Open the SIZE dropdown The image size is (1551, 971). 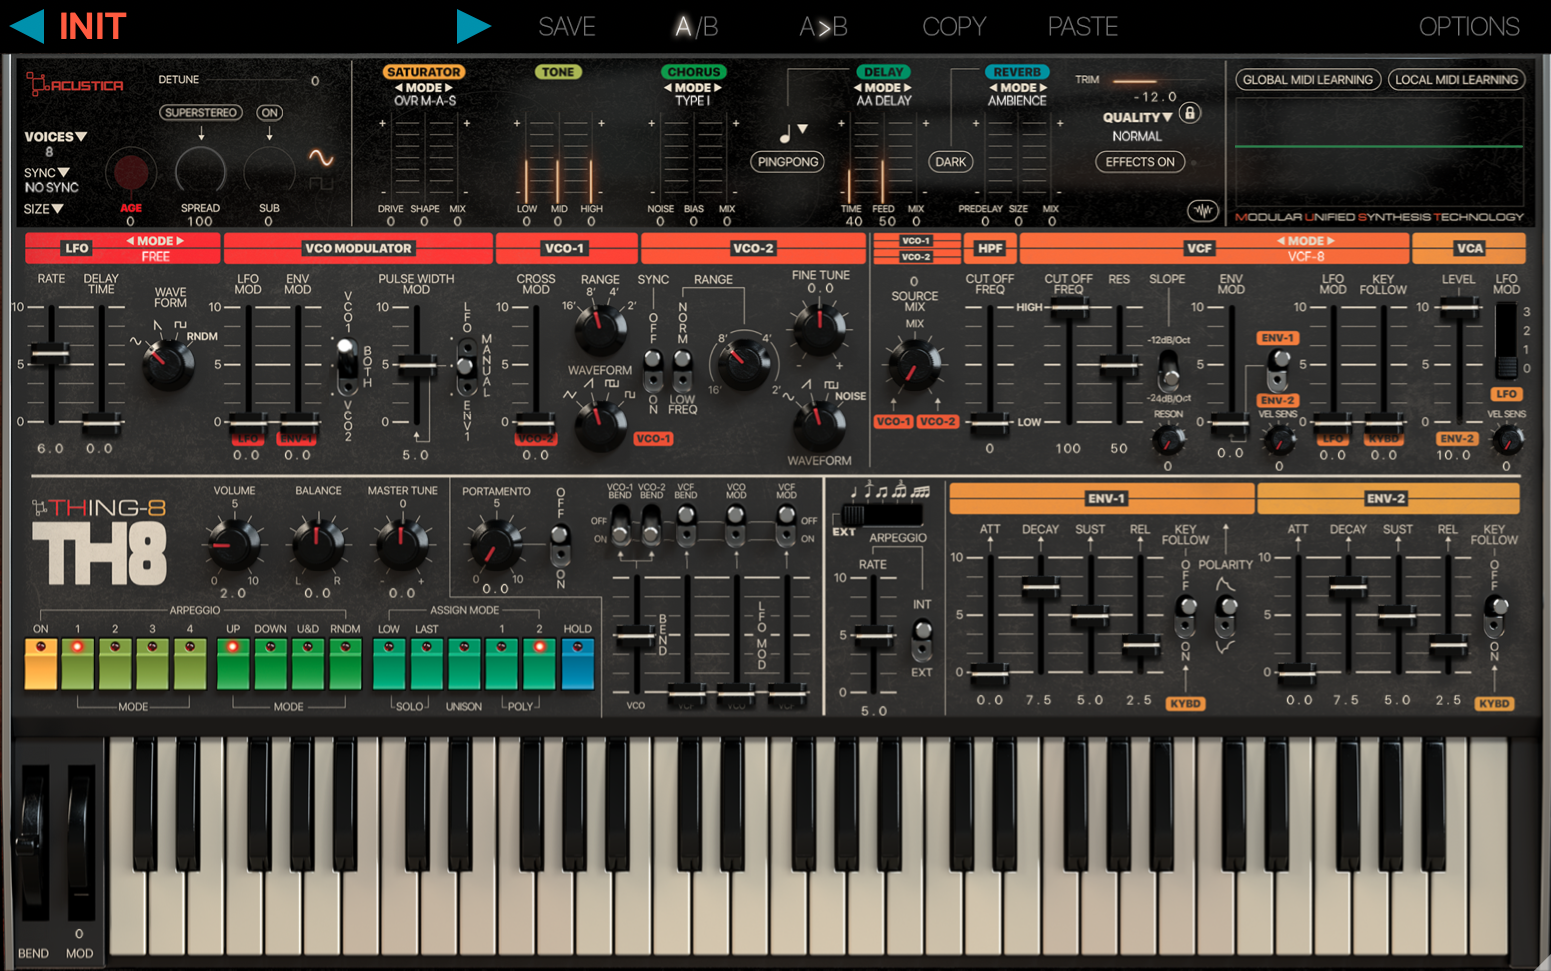44,209
